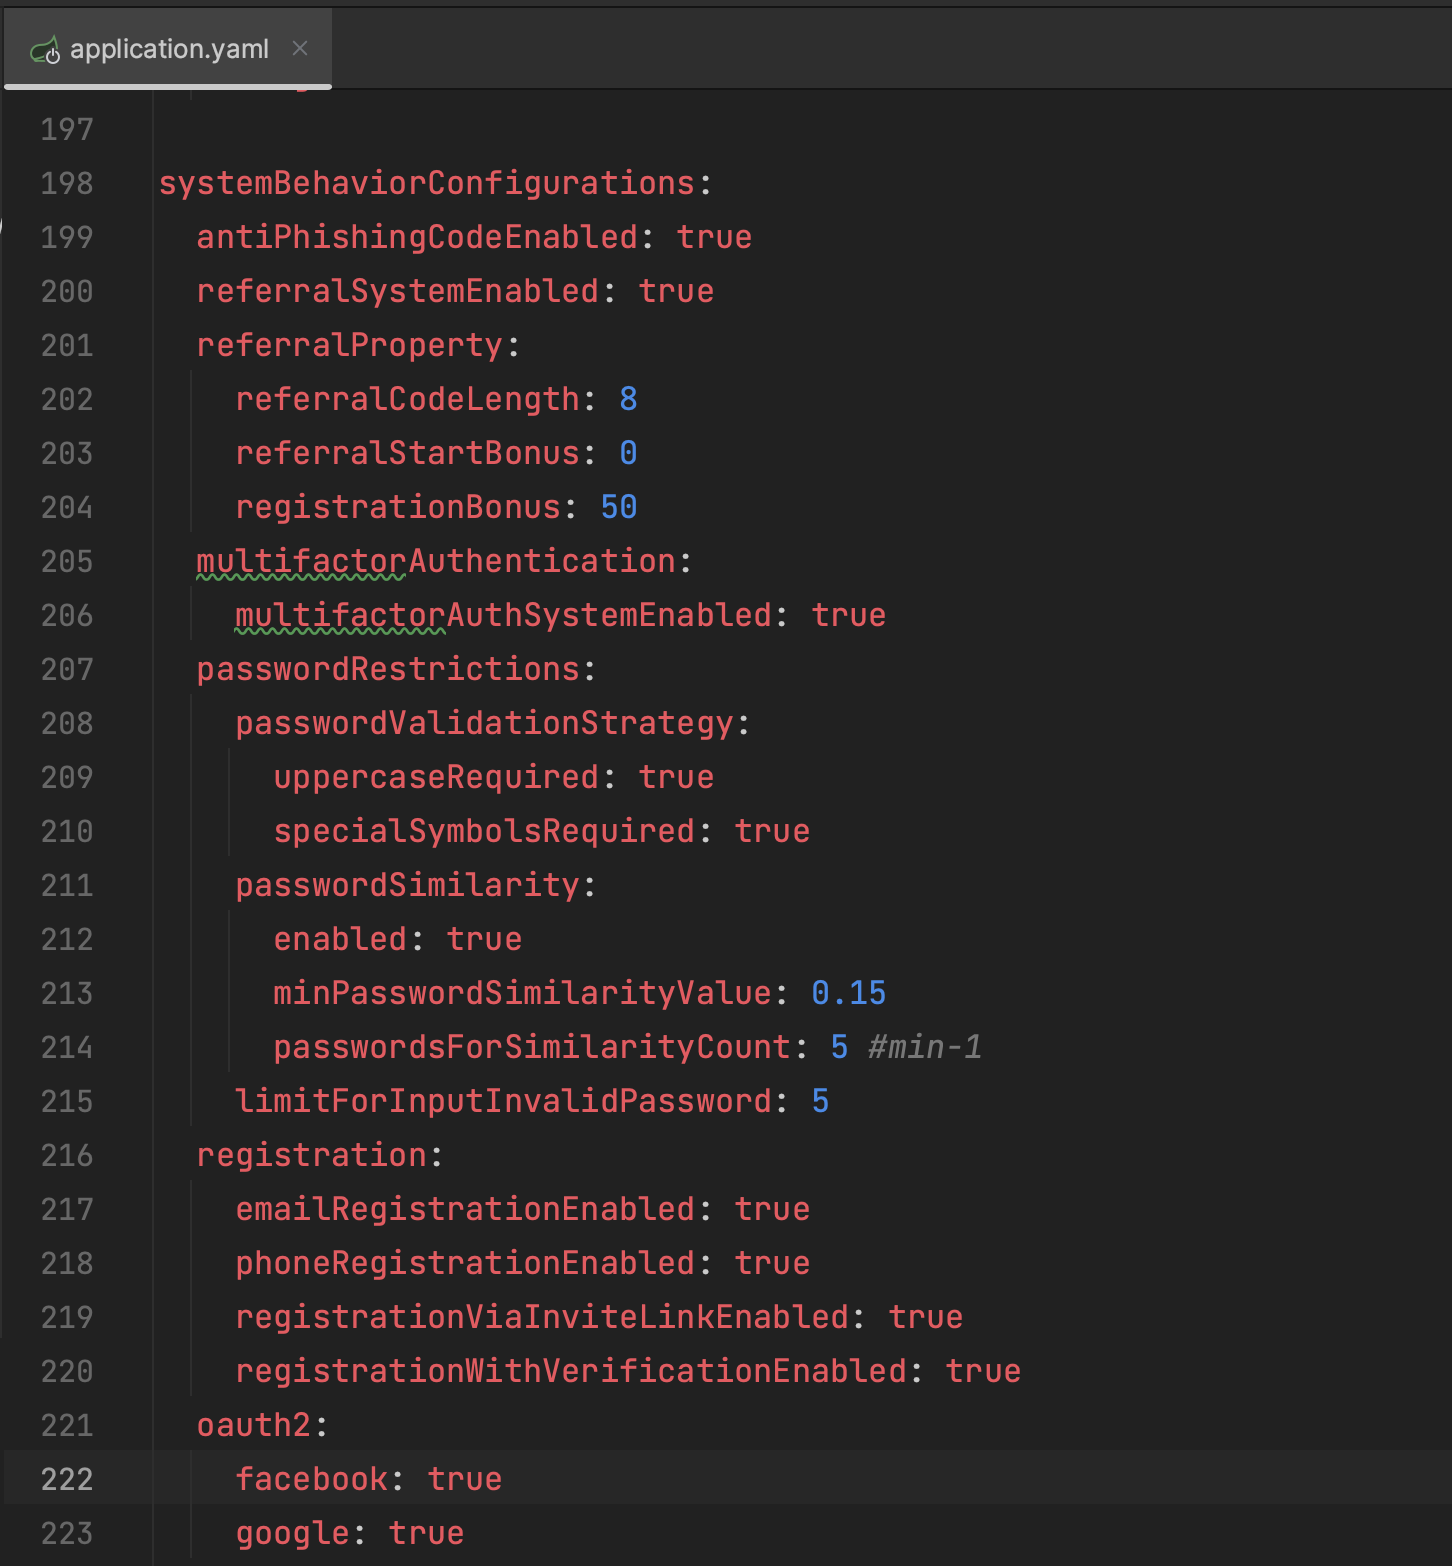The image size is (1452, 1566).
Task: Click the limitForInputInvalidPassword key
Action: (x=503, y=1101)
